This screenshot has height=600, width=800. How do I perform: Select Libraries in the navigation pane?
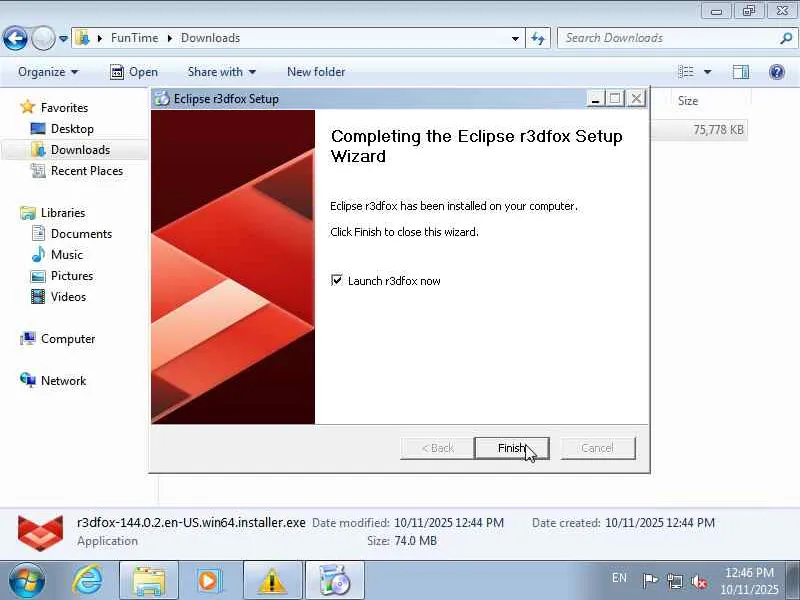[63, 212]
